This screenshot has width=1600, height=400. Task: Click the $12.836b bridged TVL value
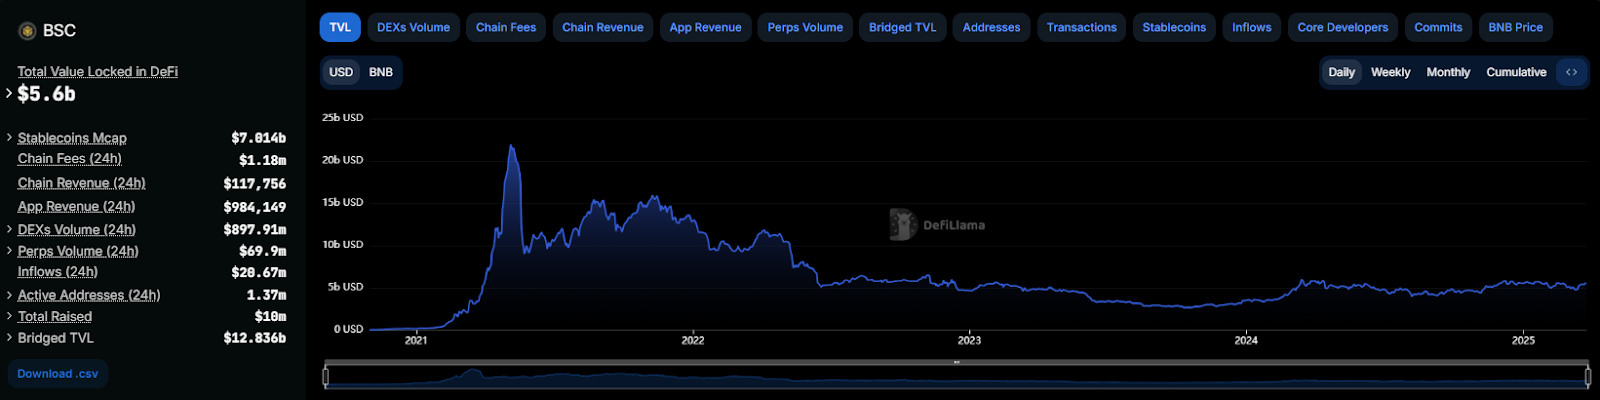coord(255,338)
